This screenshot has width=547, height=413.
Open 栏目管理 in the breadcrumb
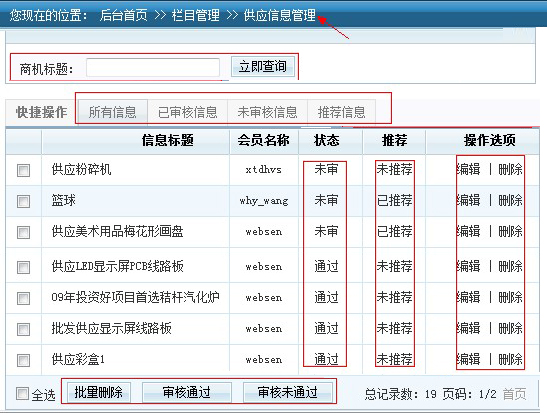[x=196, y=15]
